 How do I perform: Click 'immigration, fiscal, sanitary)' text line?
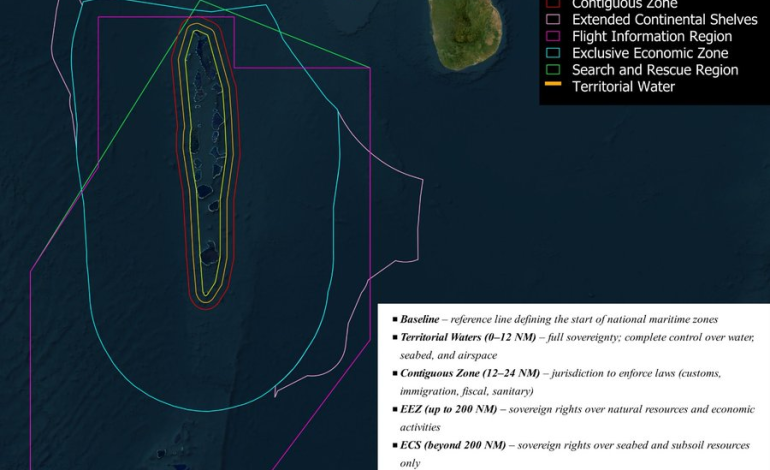(467, 391)
